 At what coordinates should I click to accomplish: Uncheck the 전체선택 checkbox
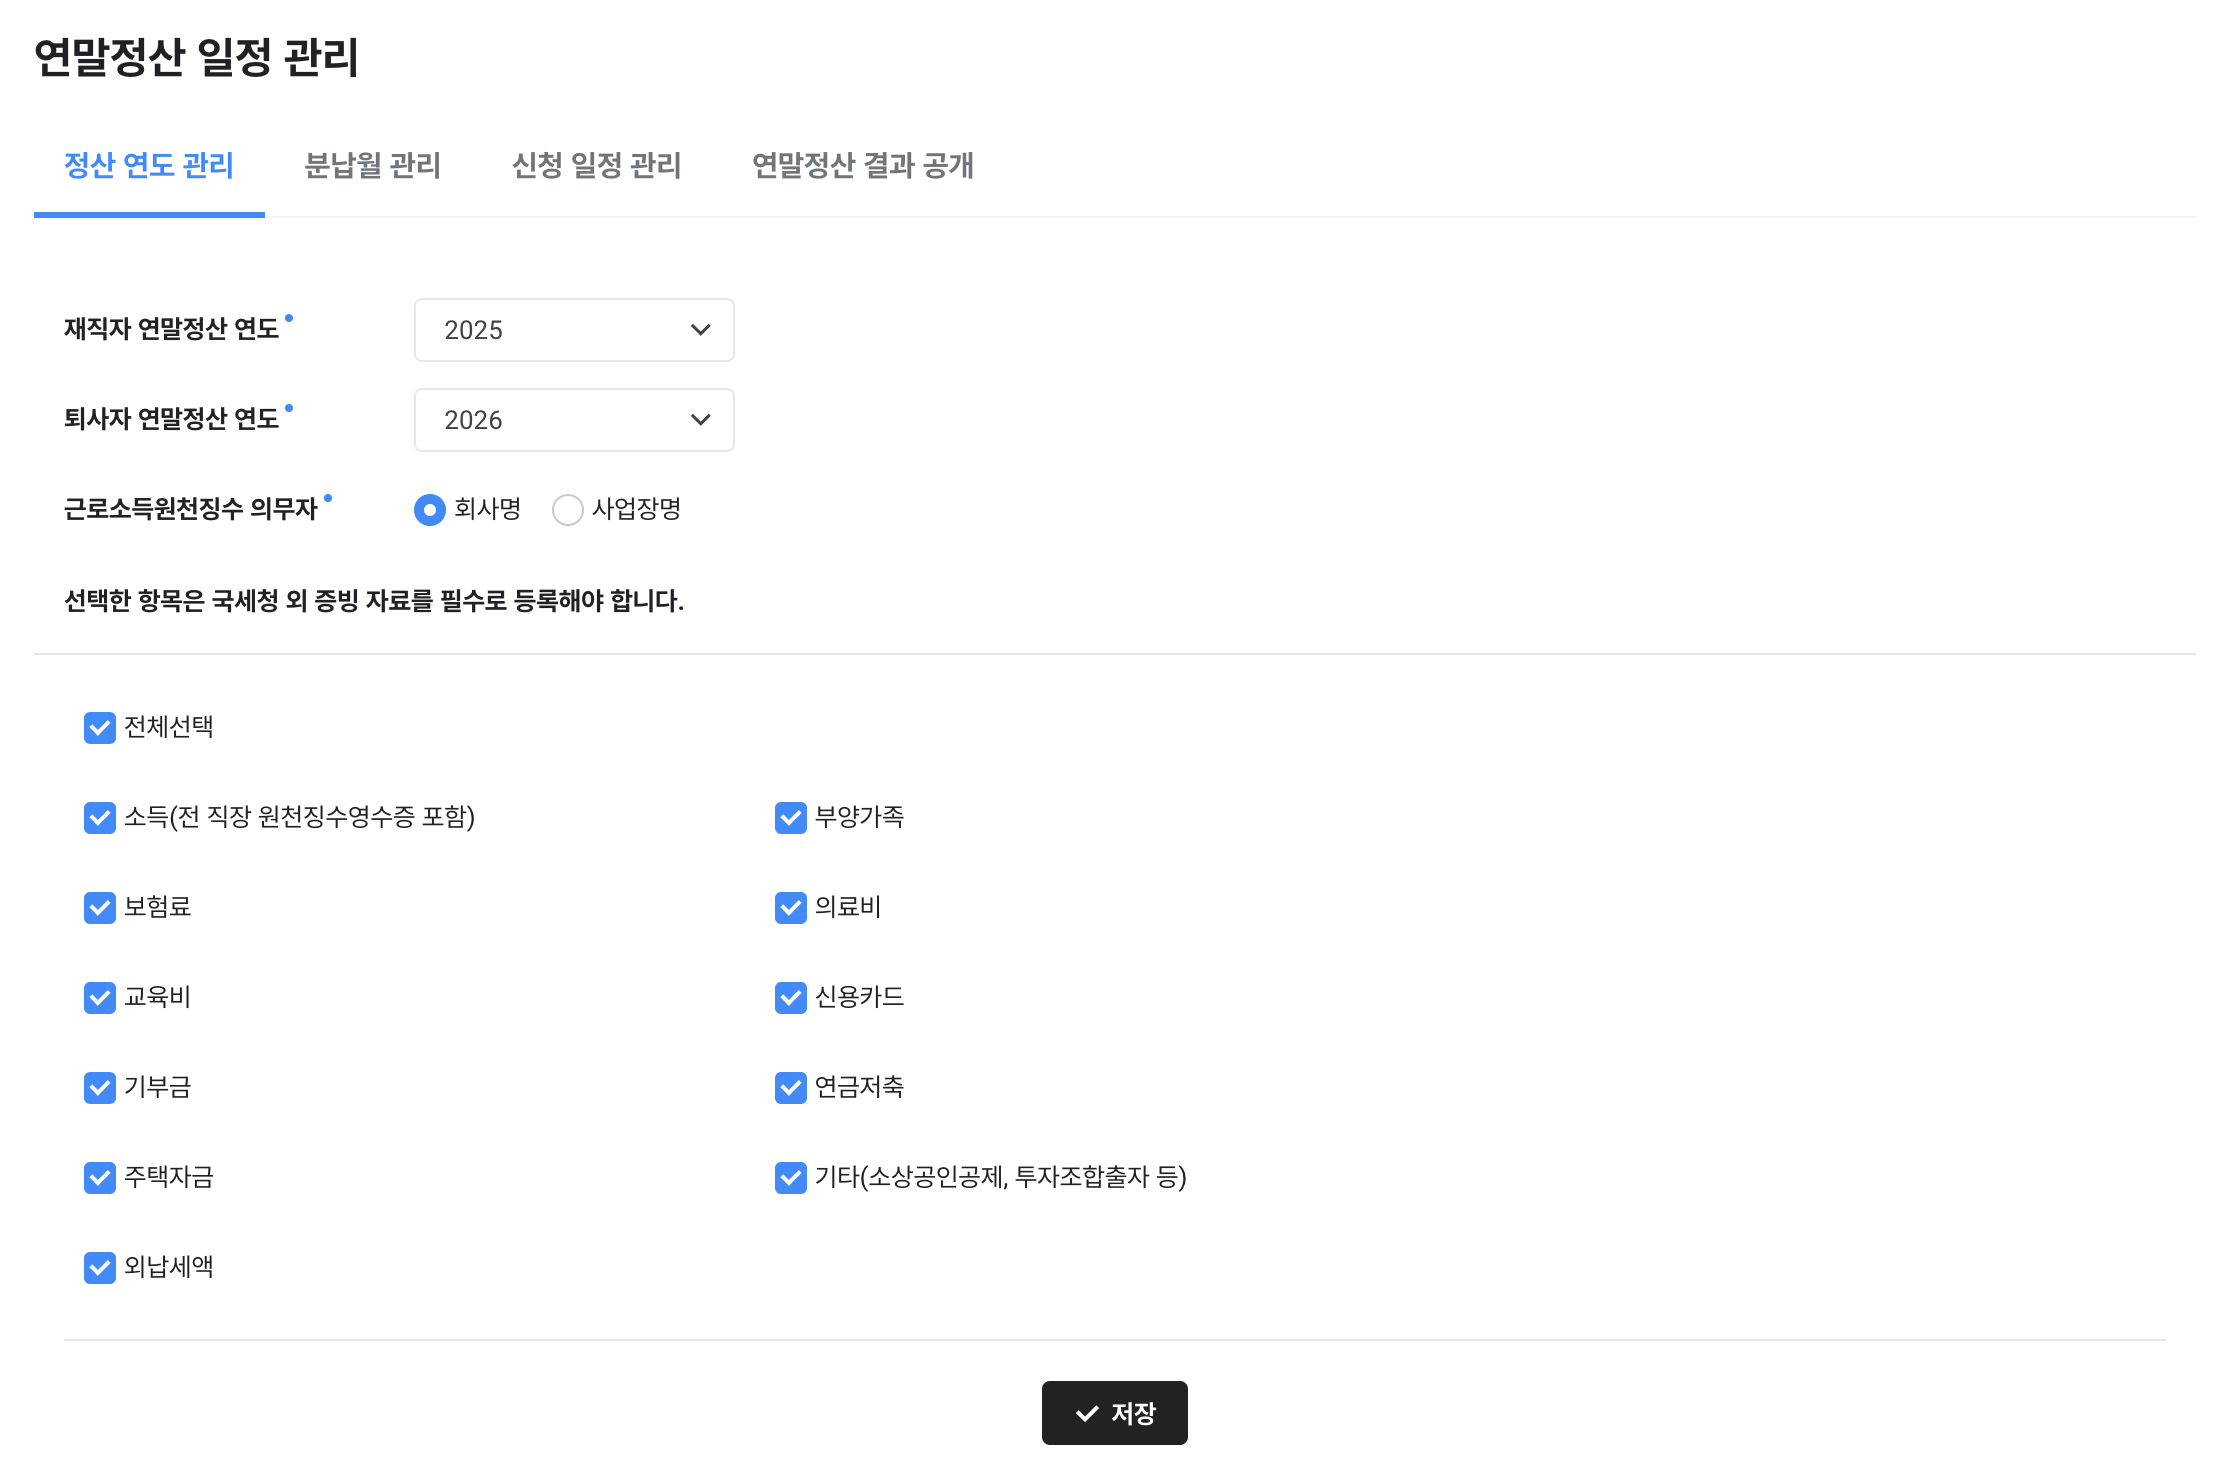pyautogui.click(x=100, y=728)
